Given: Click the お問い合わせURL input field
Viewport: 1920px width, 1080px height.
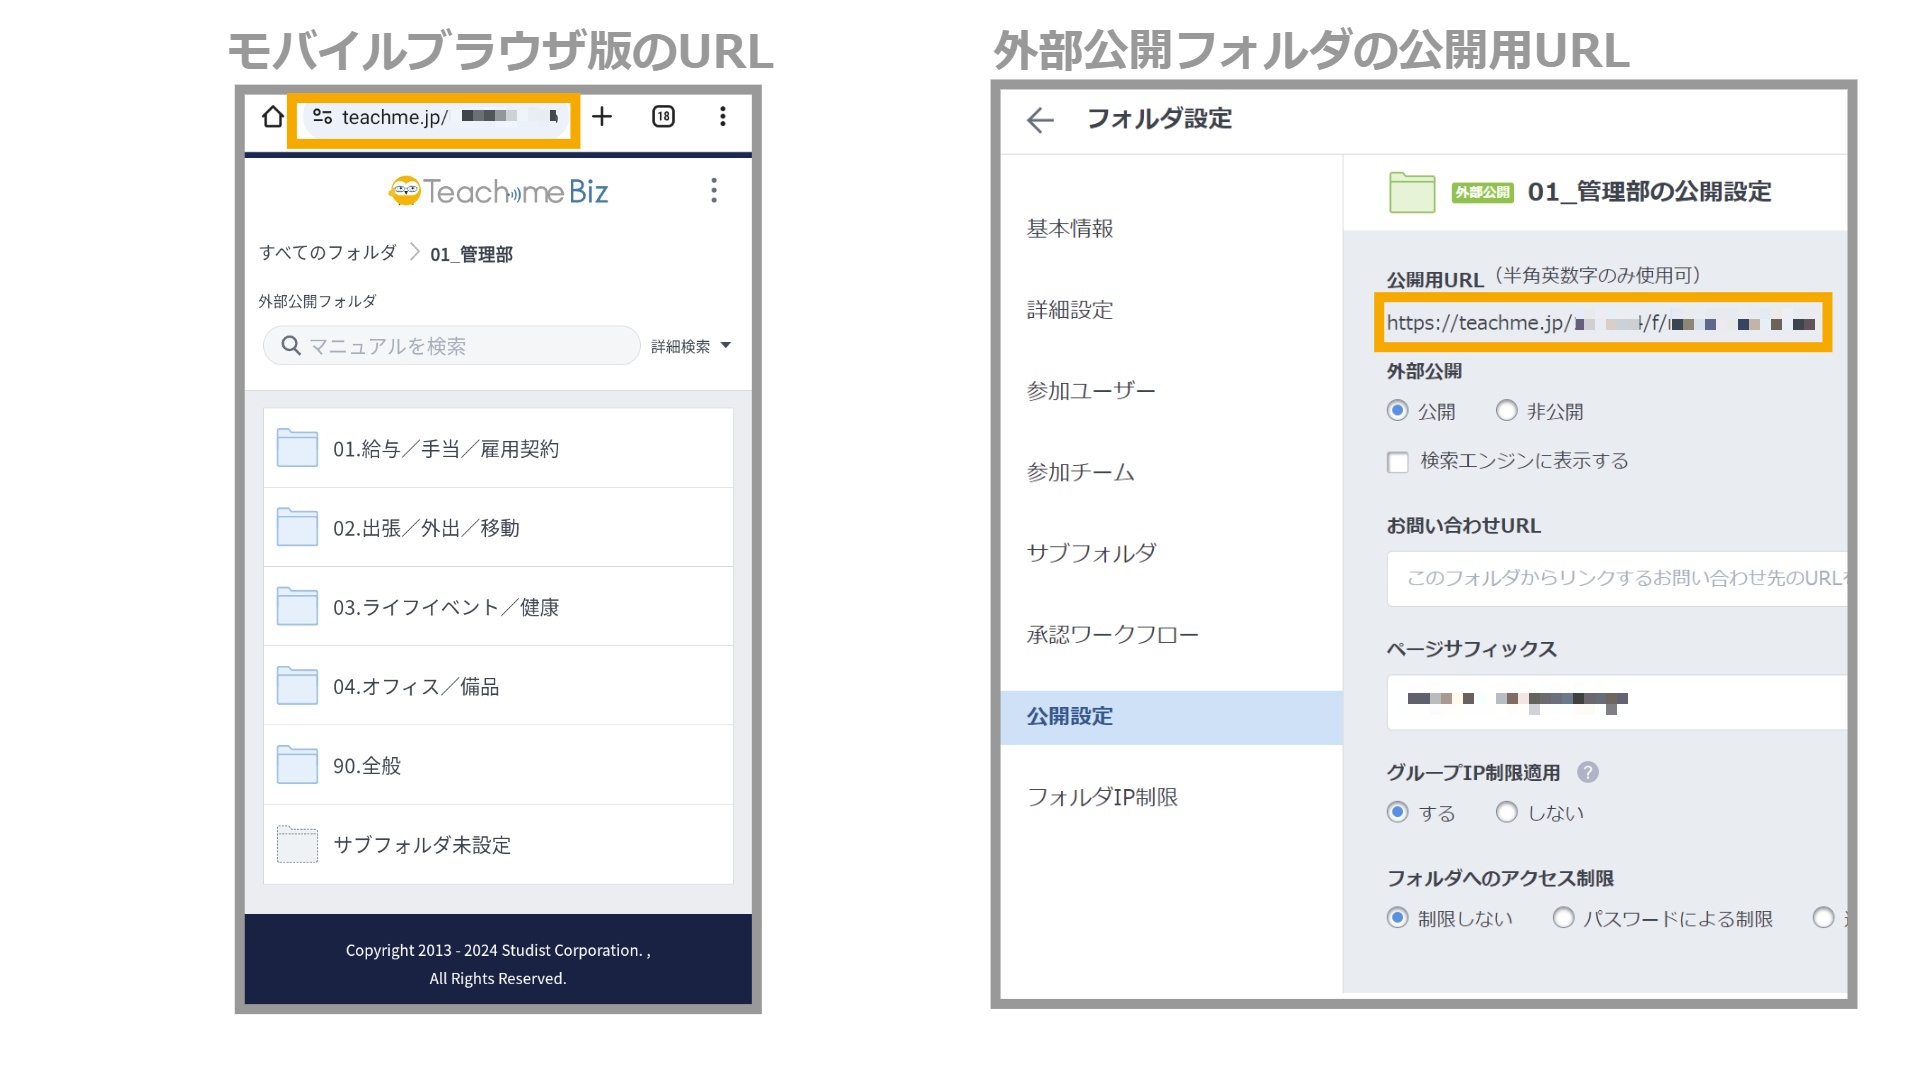Looking at the screenshot, I should click(1615, 578).
